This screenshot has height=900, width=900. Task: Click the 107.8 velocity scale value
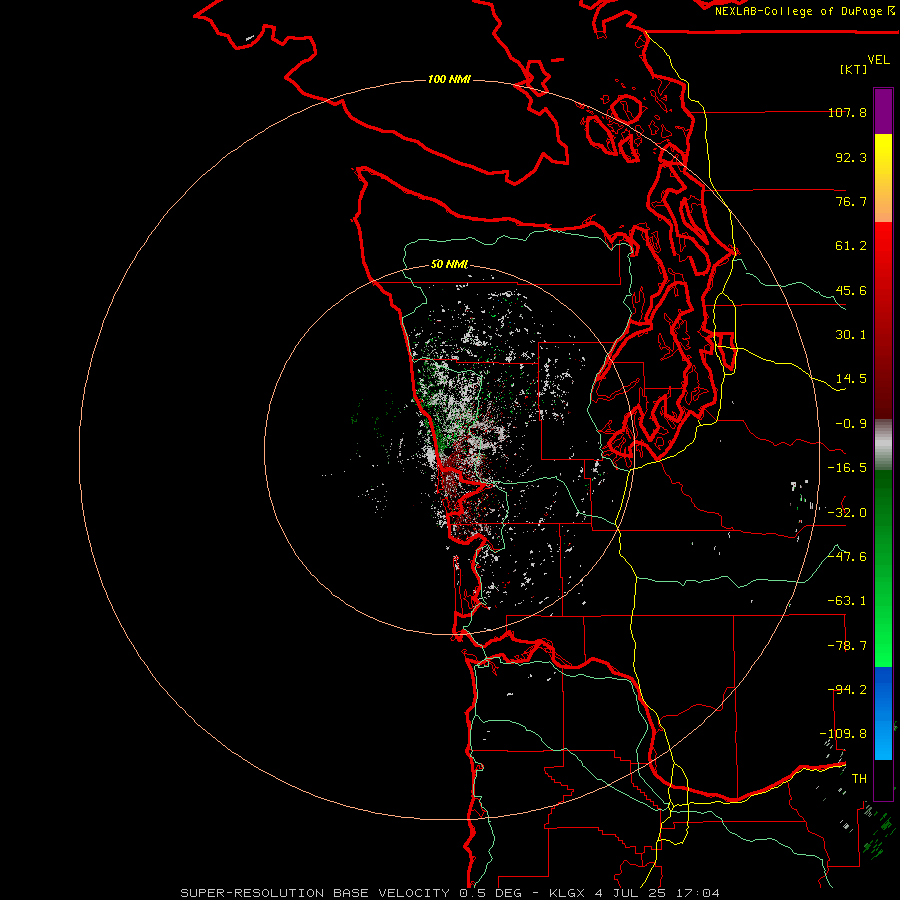pos(847,112)
